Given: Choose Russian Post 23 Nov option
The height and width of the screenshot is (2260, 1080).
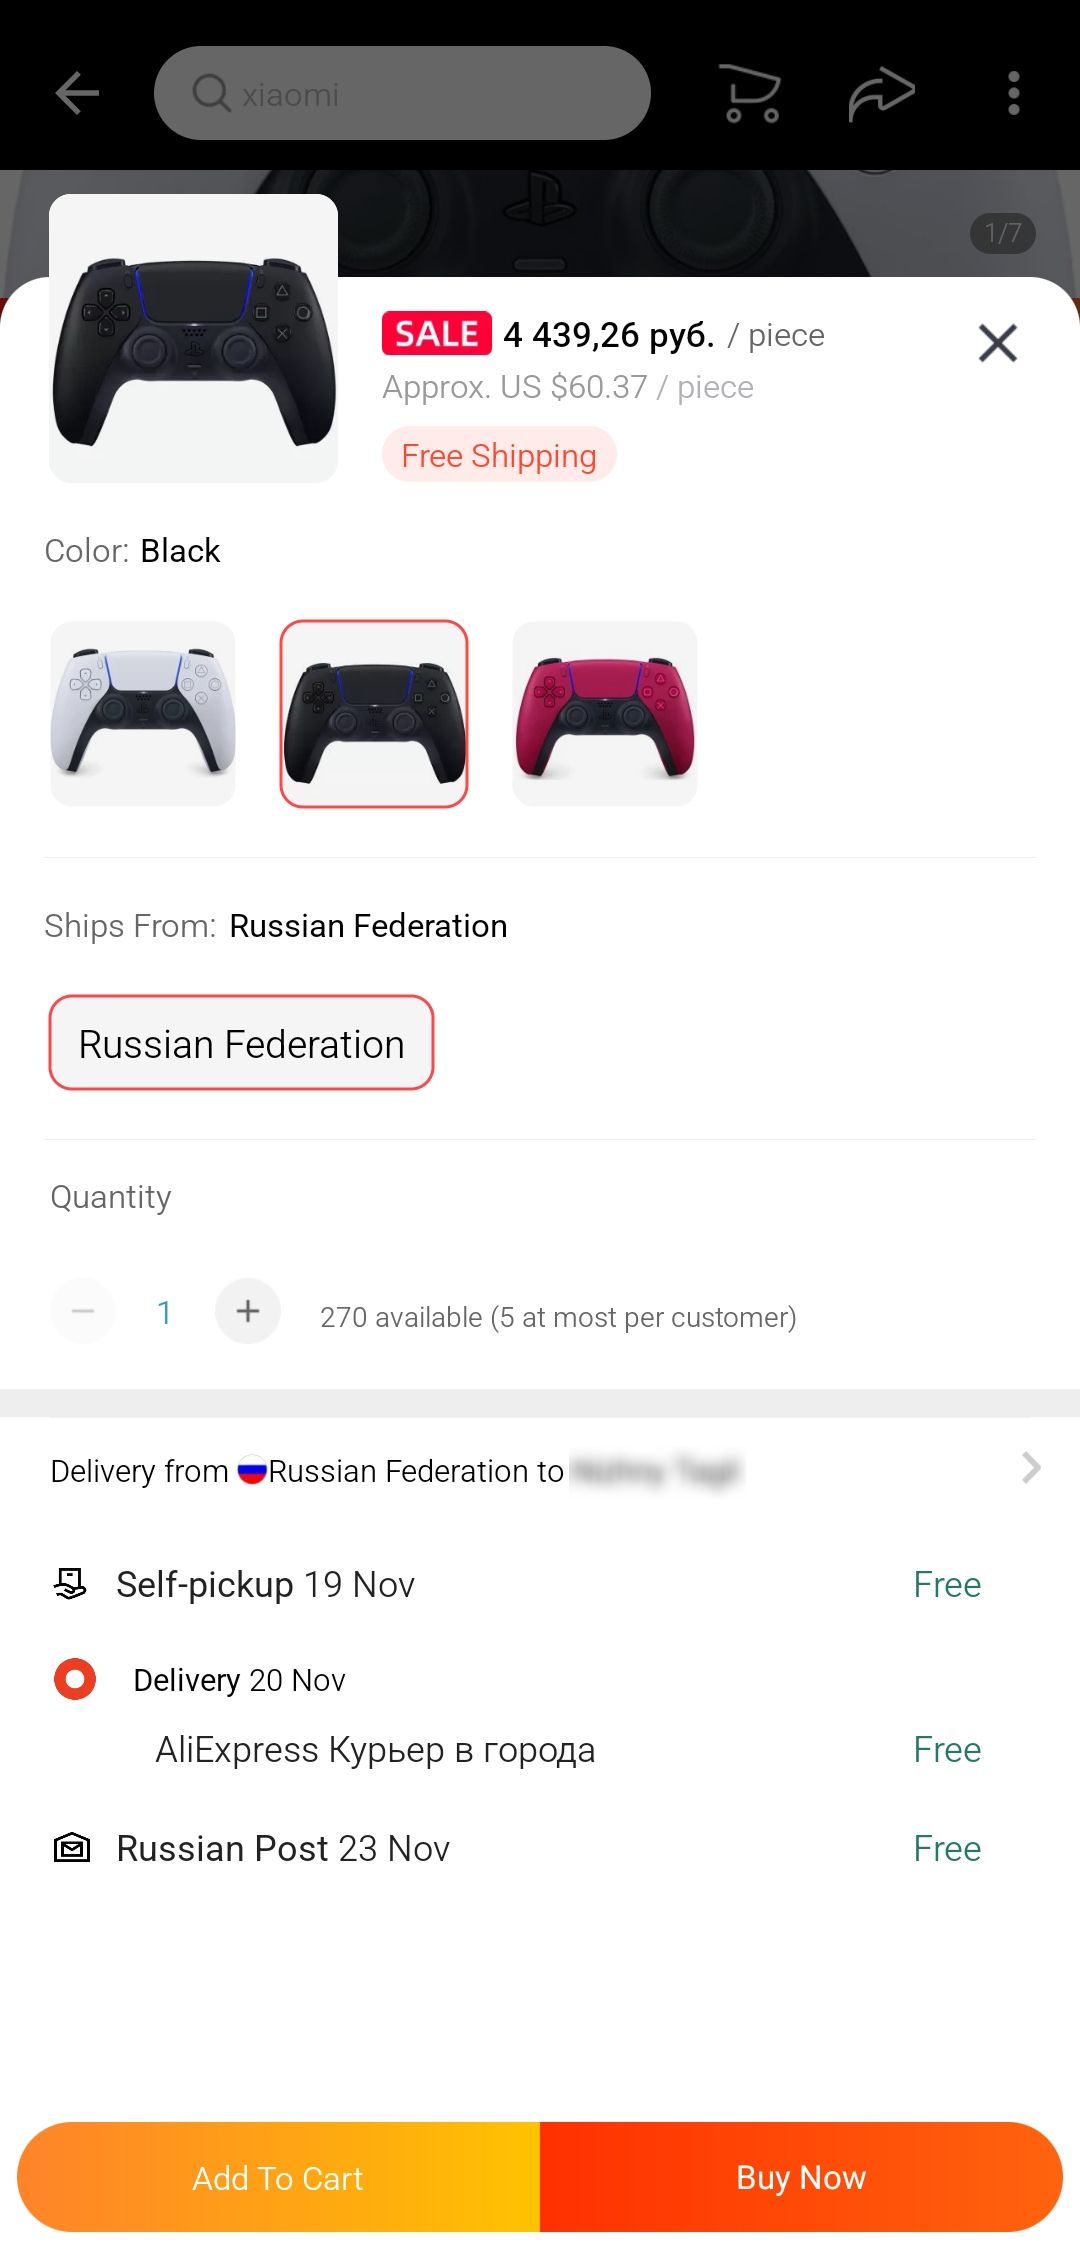Looking at the screenshot, I should coord(283,1849).
